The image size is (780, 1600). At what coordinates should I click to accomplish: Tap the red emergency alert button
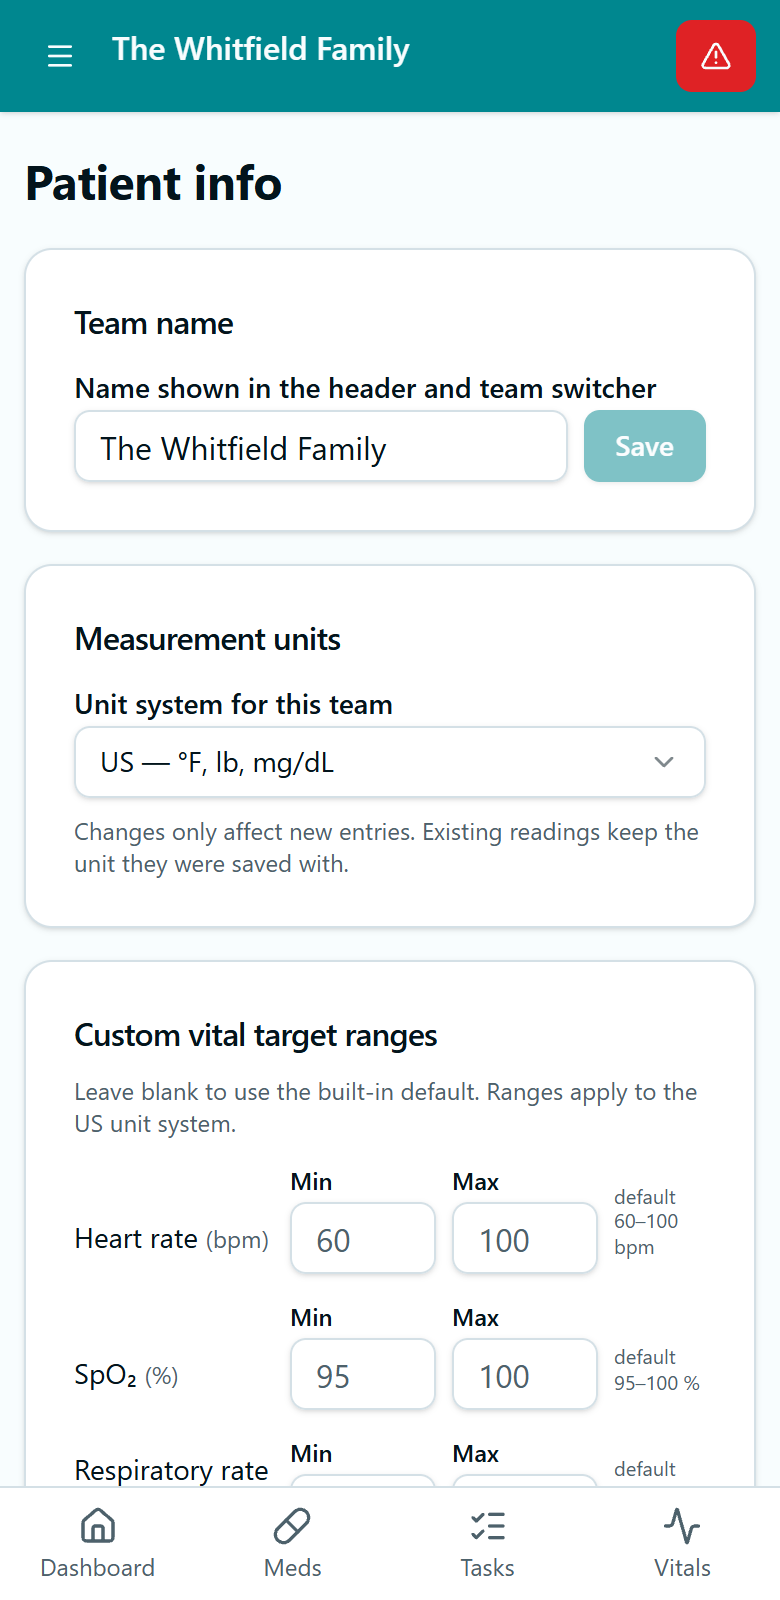(x=716, y=56)
